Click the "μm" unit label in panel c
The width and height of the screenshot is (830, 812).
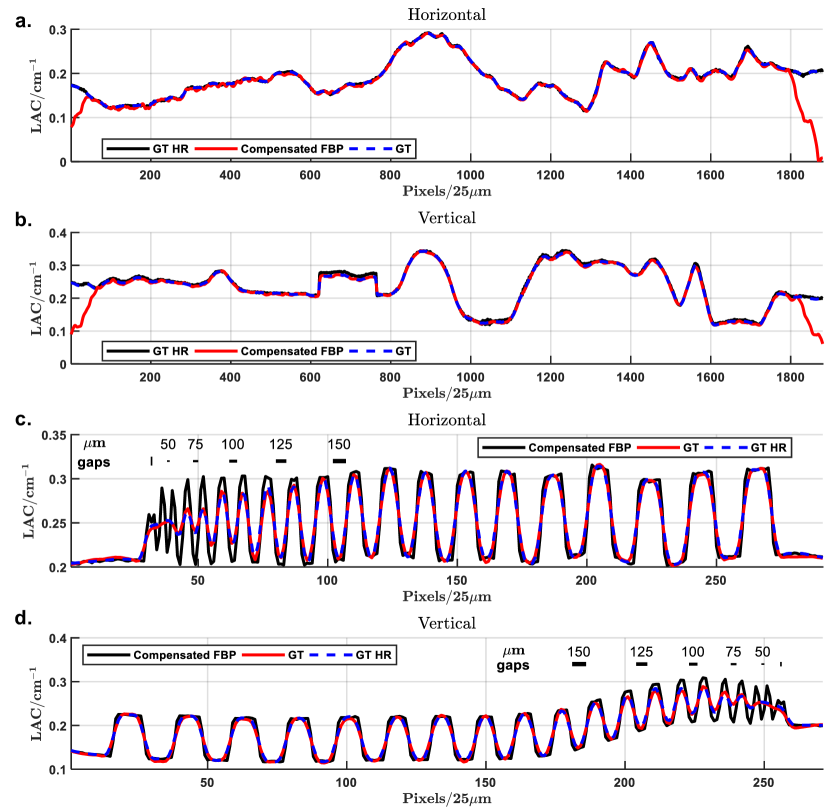tap(95, 444)
